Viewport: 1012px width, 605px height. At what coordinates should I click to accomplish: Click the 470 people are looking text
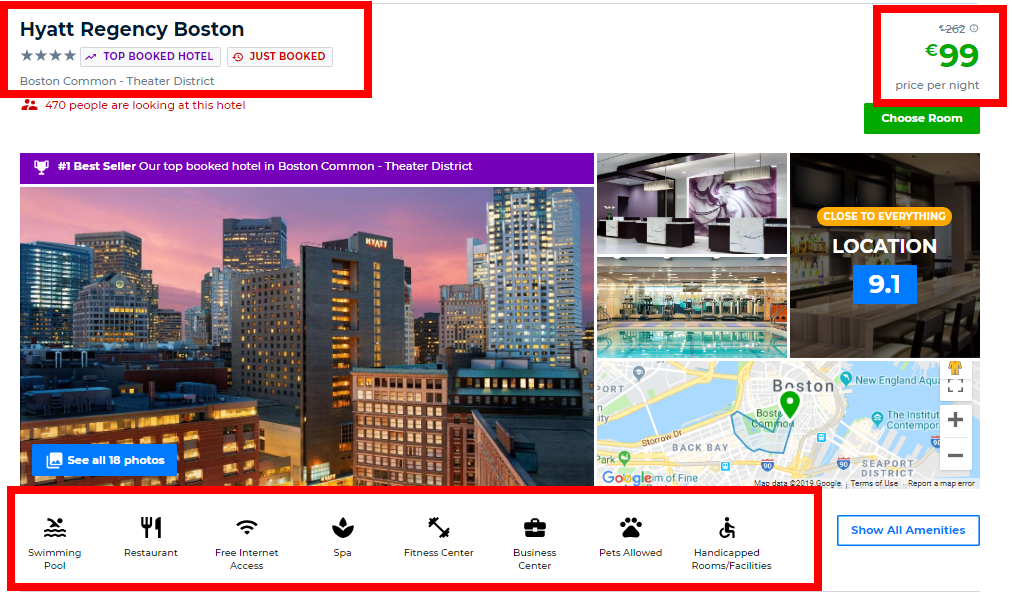point(145,105)
